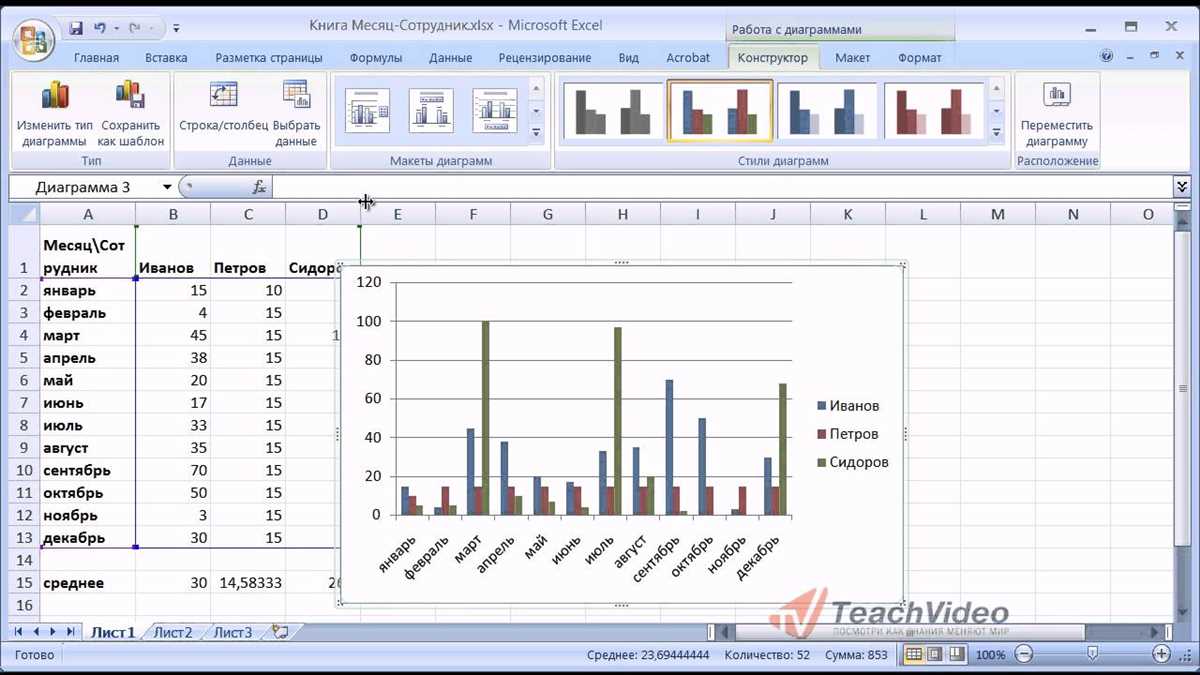Viewport: 1200px width, 675px height.
Task: Zoom out with the minus button
Action: [1023, 654]
